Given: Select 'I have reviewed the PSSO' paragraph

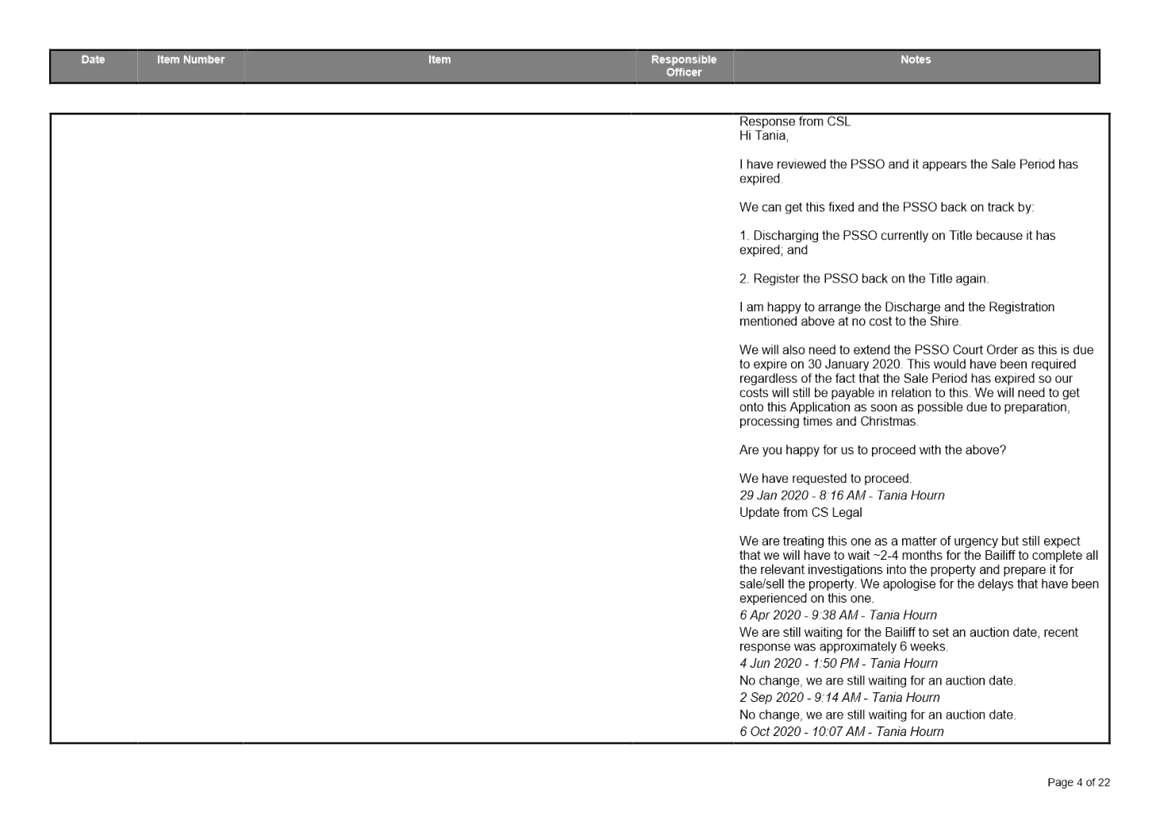Looking at the screenshot, I should pos(908,172).
